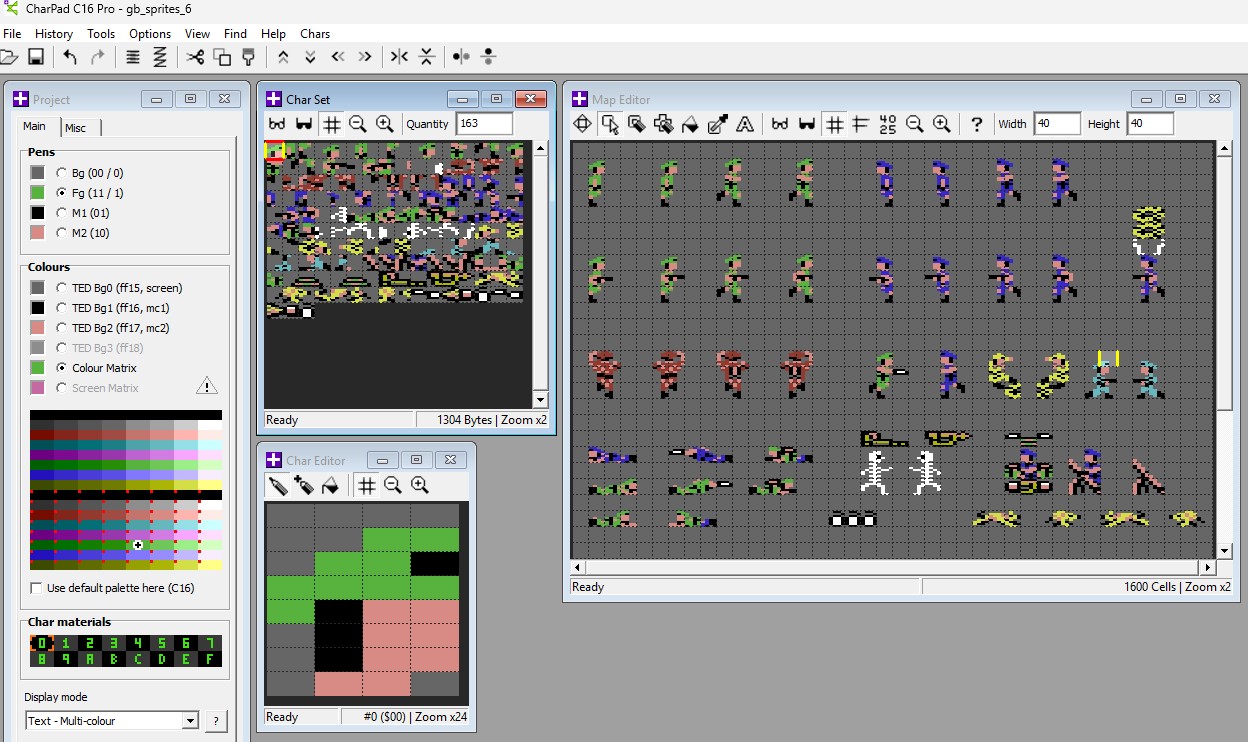Click zoom in magnifier in Char Set window
The image size is (1248, 742).
point(384,124)
